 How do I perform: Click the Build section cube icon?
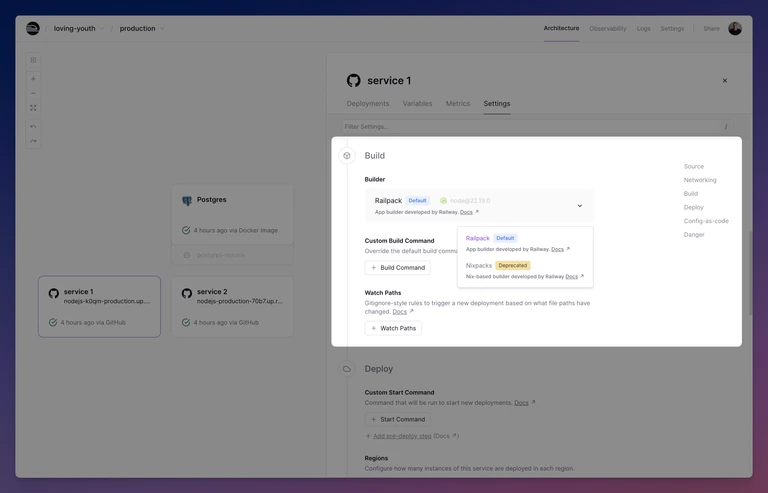pos(347,156)
